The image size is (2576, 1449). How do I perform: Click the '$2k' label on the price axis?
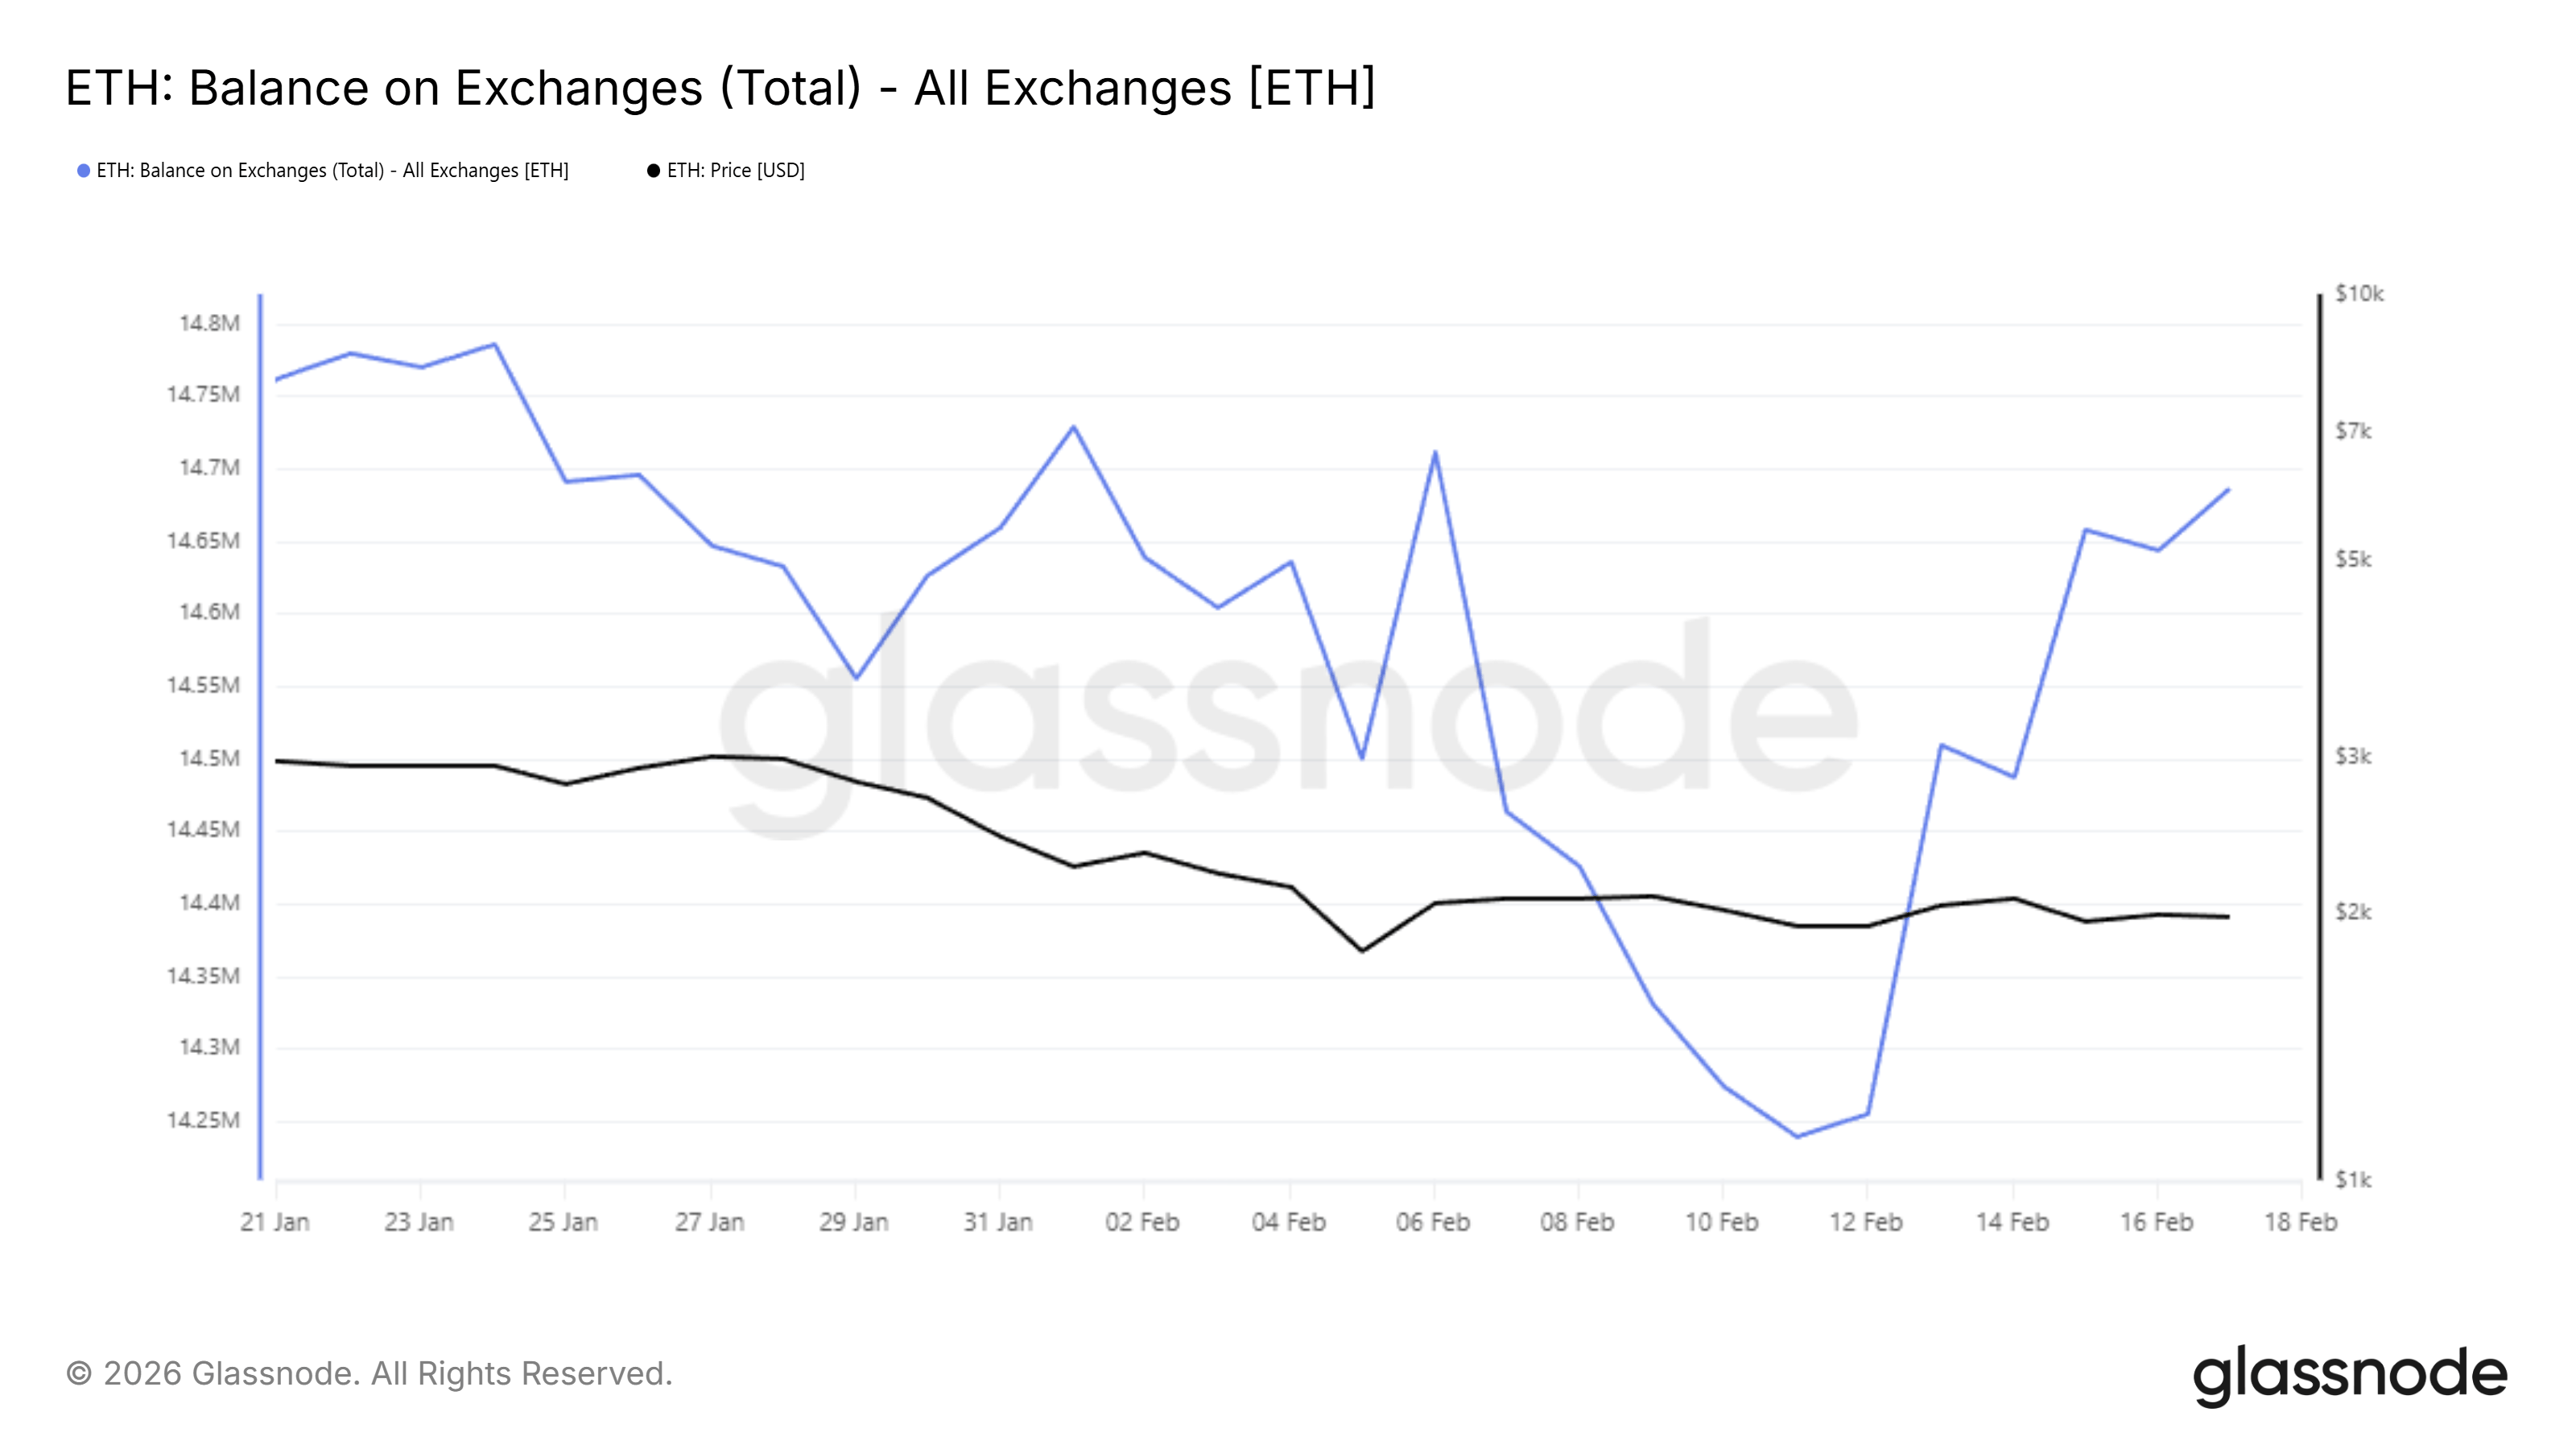[x=2353, y=912]
